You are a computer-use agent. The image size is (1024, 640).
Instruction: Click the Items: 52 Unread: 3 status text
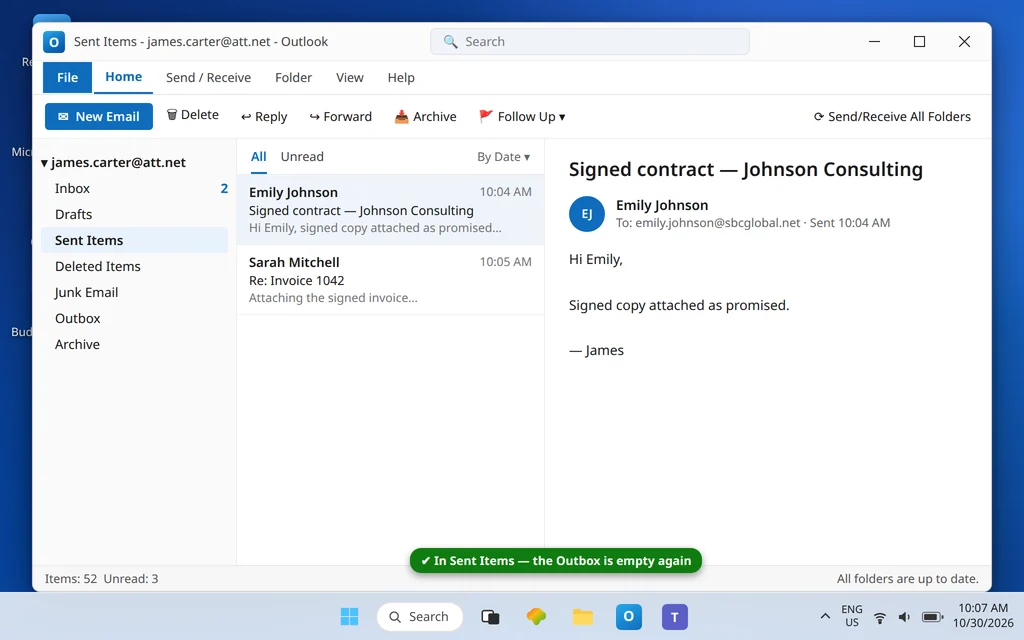(101, 579)
